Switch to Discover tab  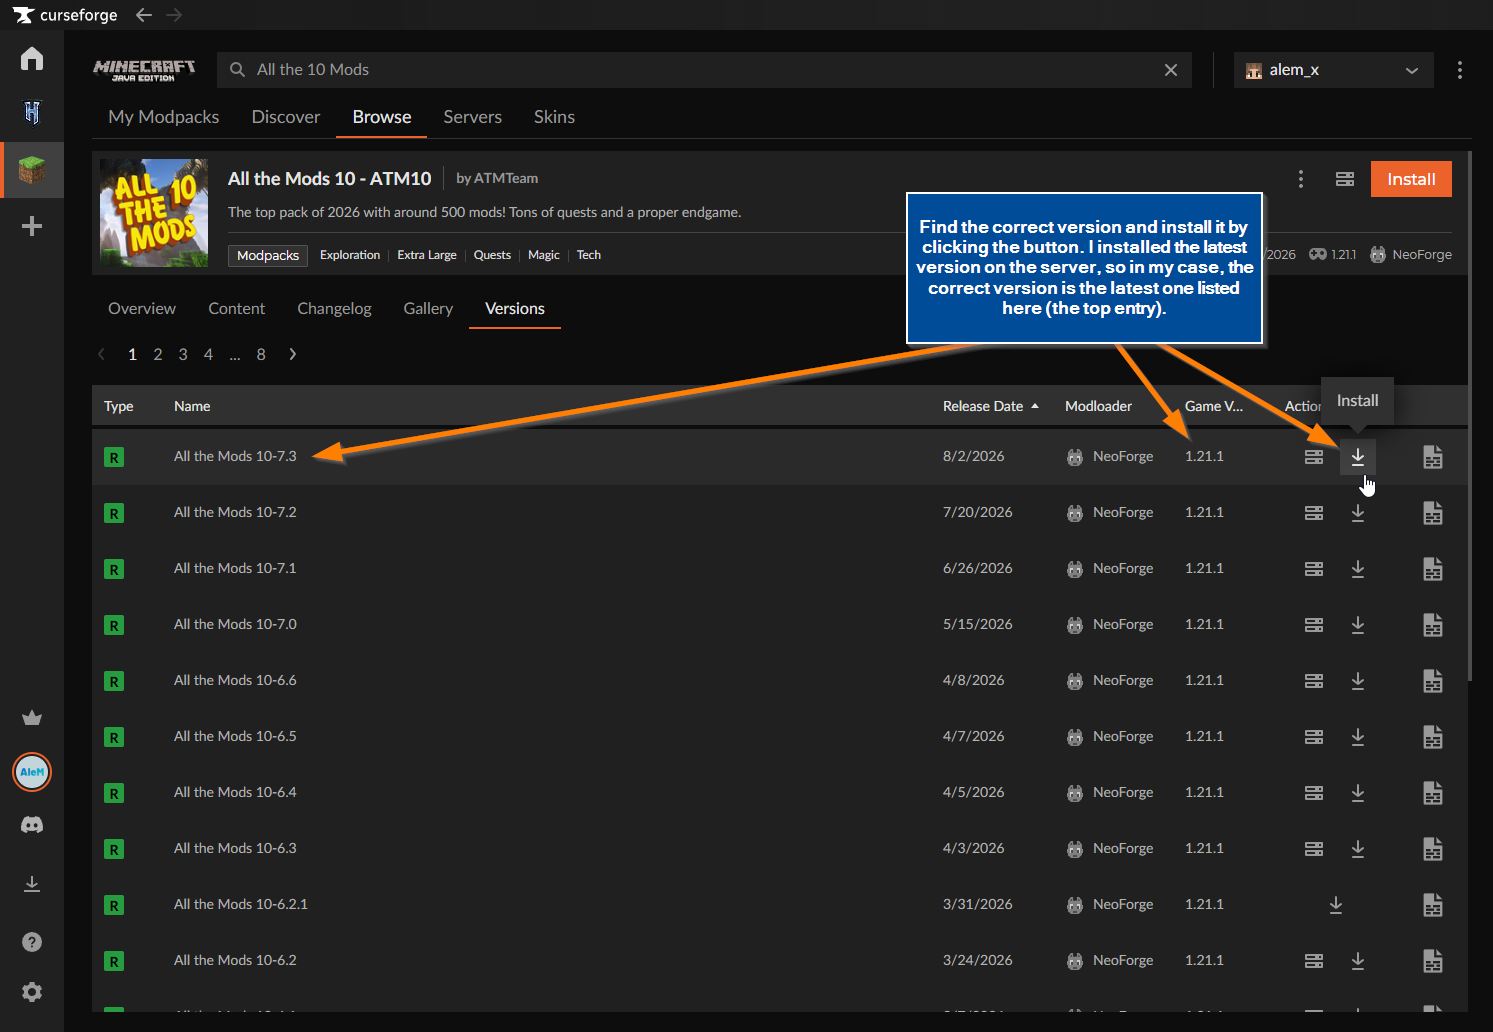click(x=286, y=117)
